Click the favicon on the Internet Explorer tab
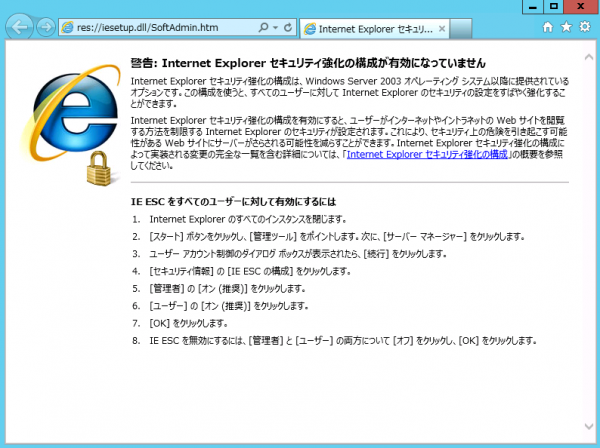600x448 pixels. tap(310, 30)
